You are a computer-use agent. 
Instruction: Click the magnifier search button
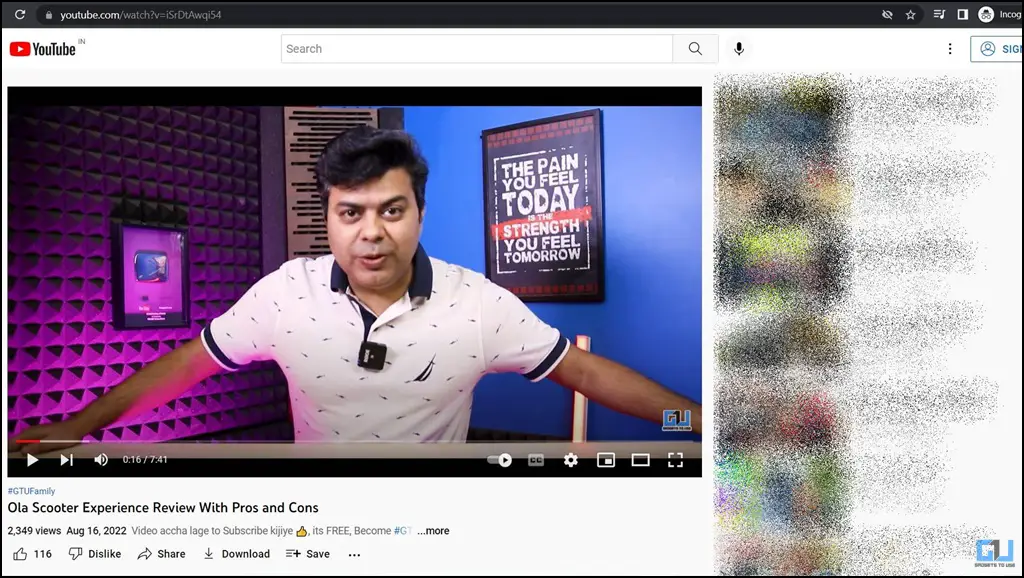click(x=696, y=49)
